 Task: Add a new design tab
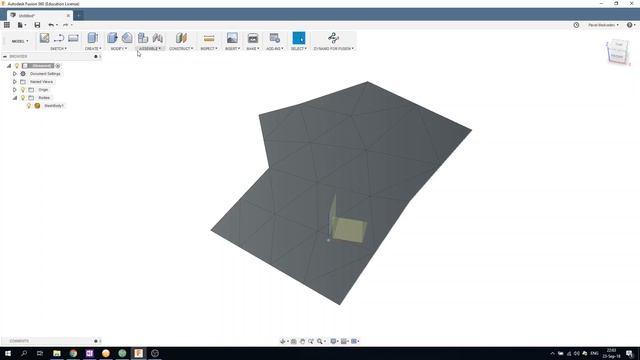click(x=78, y=16)
